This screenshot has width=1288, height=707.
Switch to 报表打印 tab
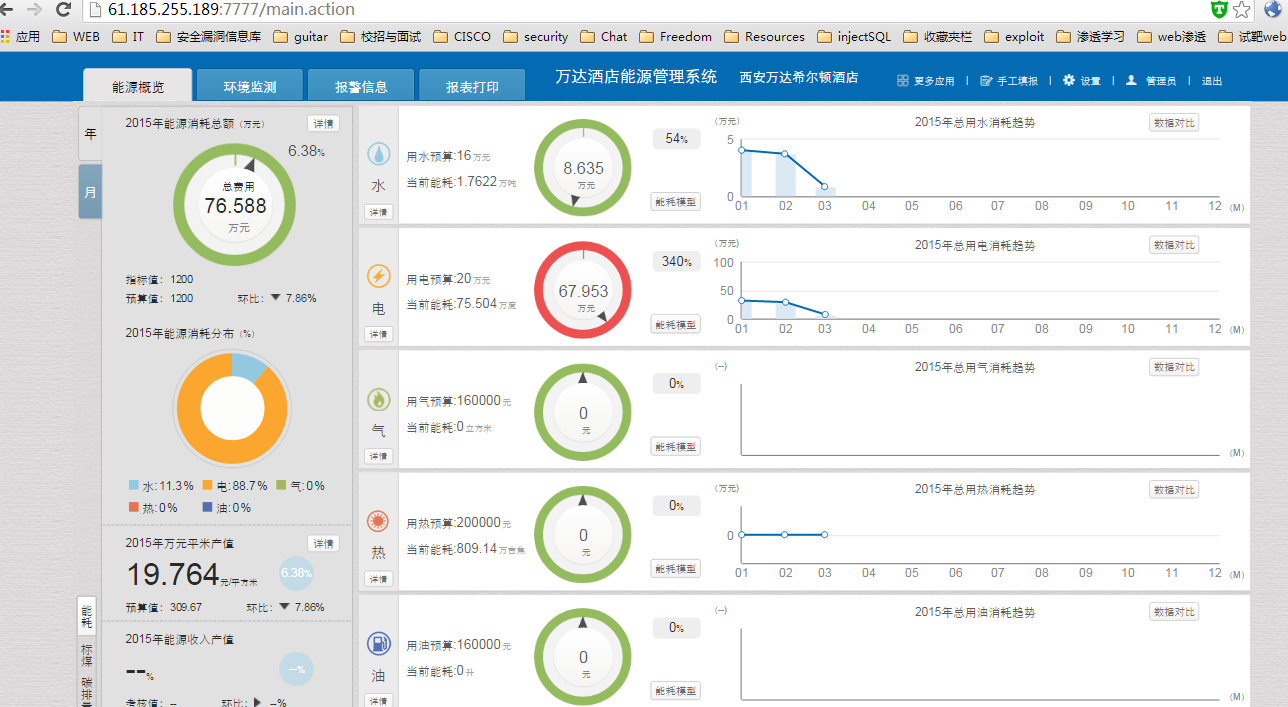click(x=472, y=86)
